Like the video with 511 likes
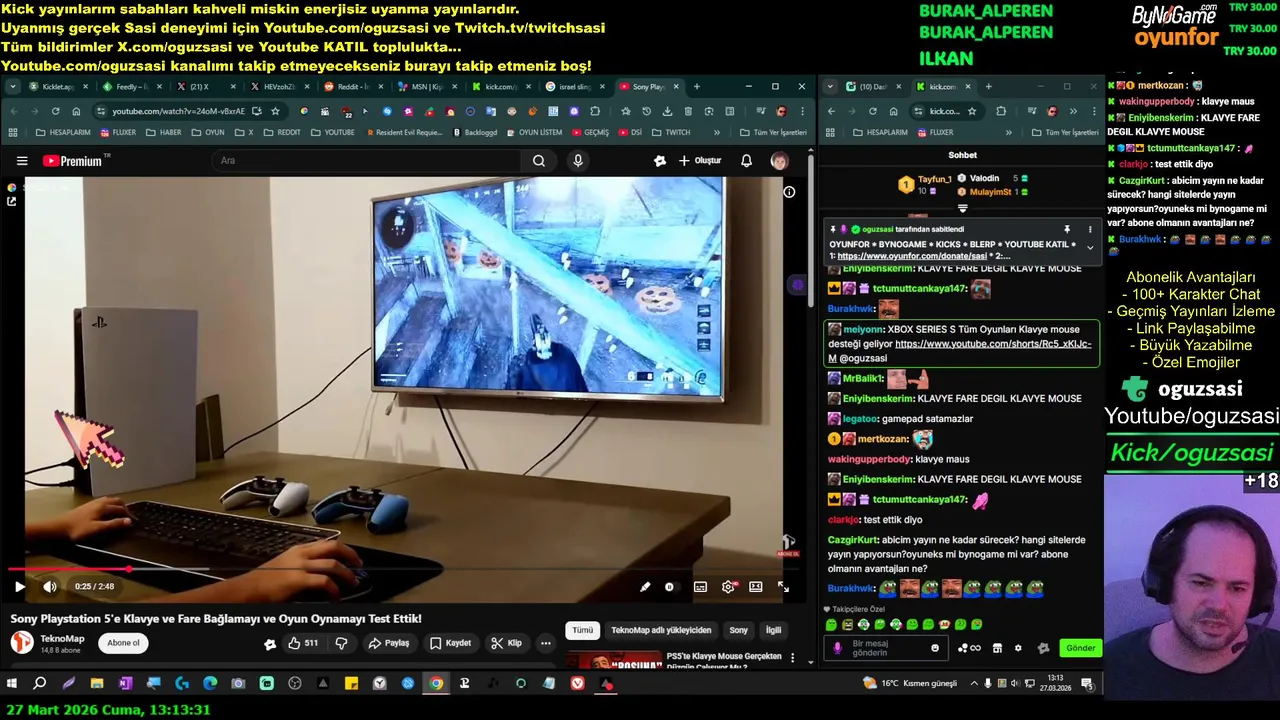Image resolution: width=1280 pixels, height=720 pixels. coord(303,643)
